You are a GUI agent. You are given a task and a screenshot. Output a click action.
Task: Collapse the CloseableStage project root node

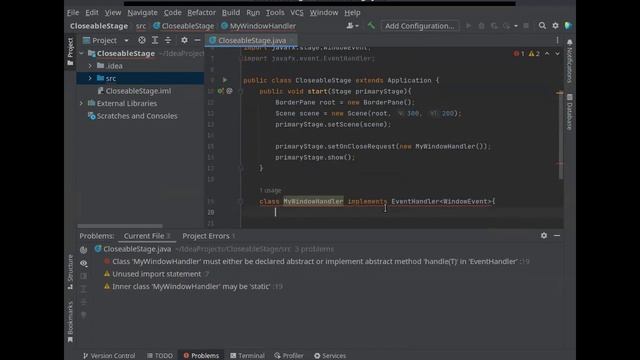pyautogui.click(x=81, y=53)
